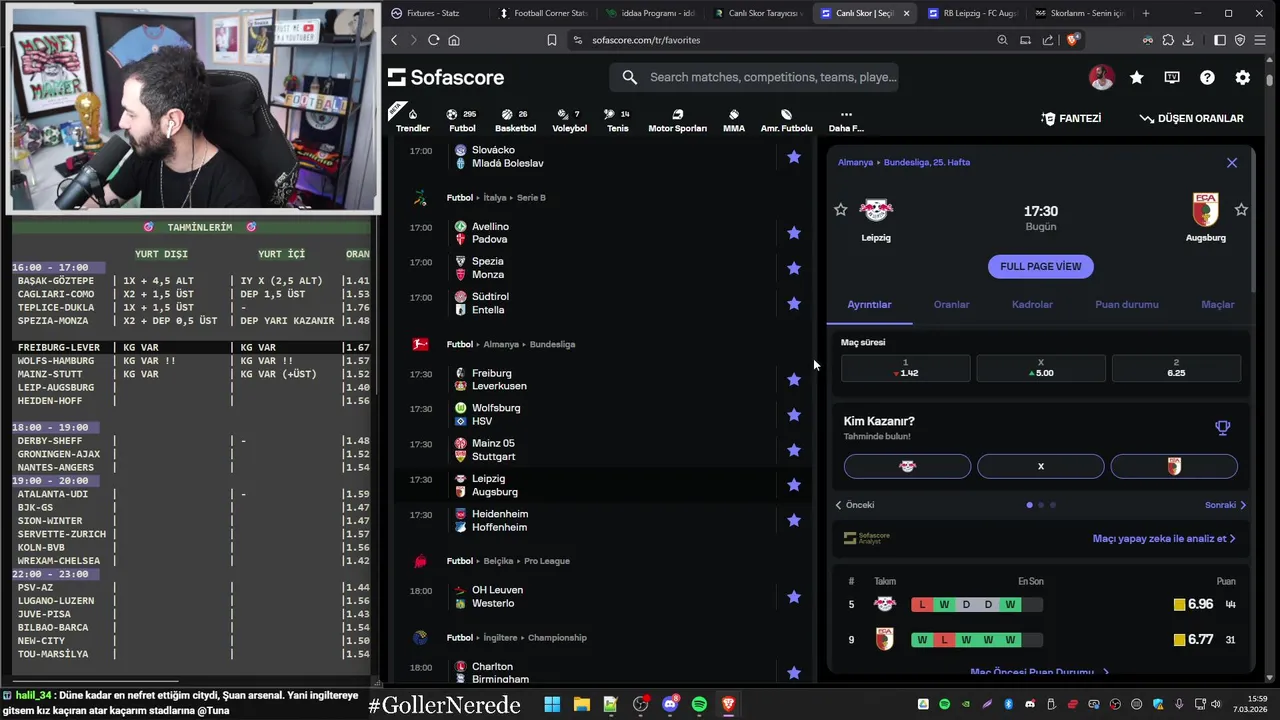Click the FULL PAGE VİEW button
1280x720 pixels.
click(x=1041, y=266)
